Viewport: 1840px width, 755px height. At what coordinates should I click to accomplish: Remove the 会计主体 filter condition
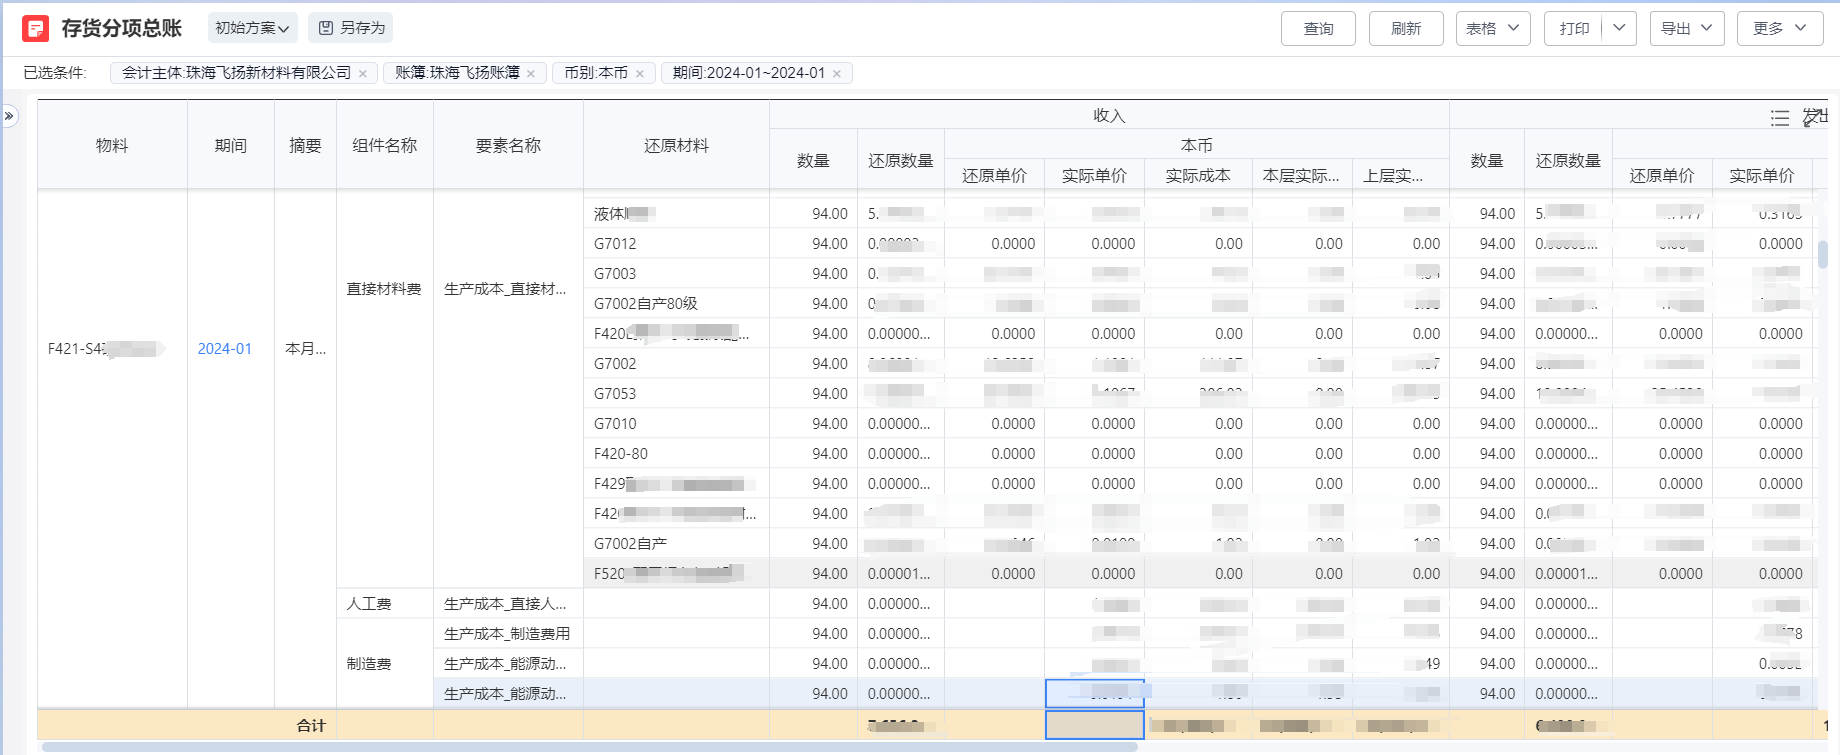pos(363,73)
